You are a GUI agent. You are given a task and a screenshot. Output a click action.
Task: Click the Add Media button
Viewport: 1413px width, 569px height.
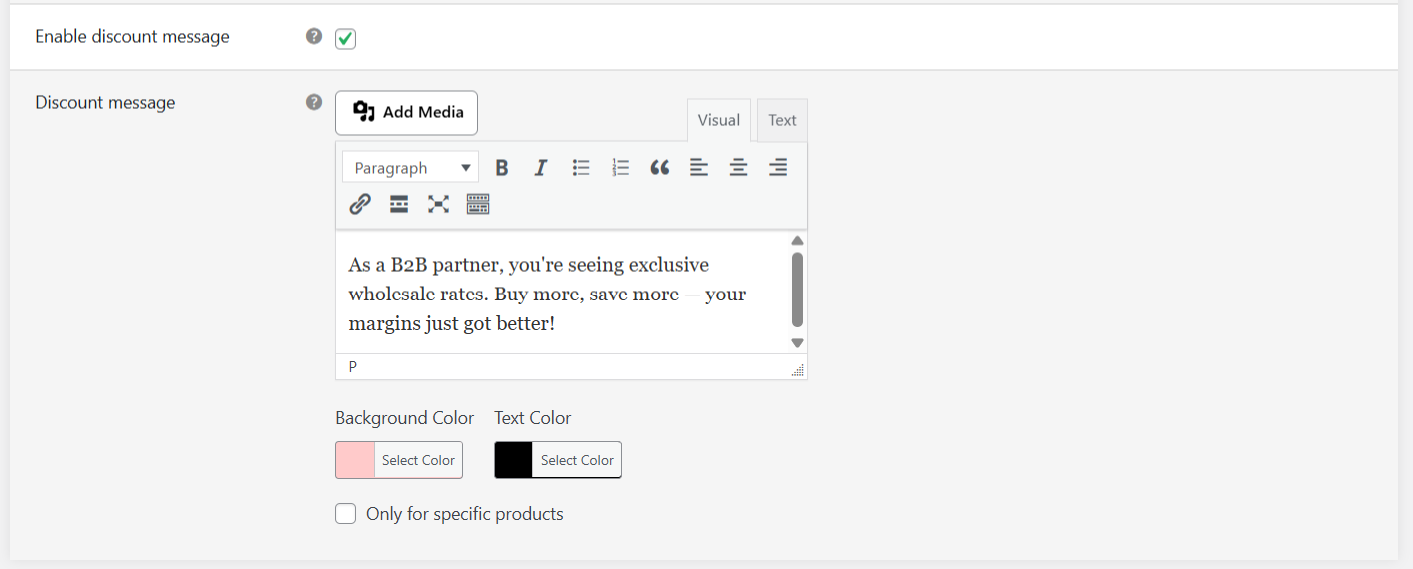406,113
